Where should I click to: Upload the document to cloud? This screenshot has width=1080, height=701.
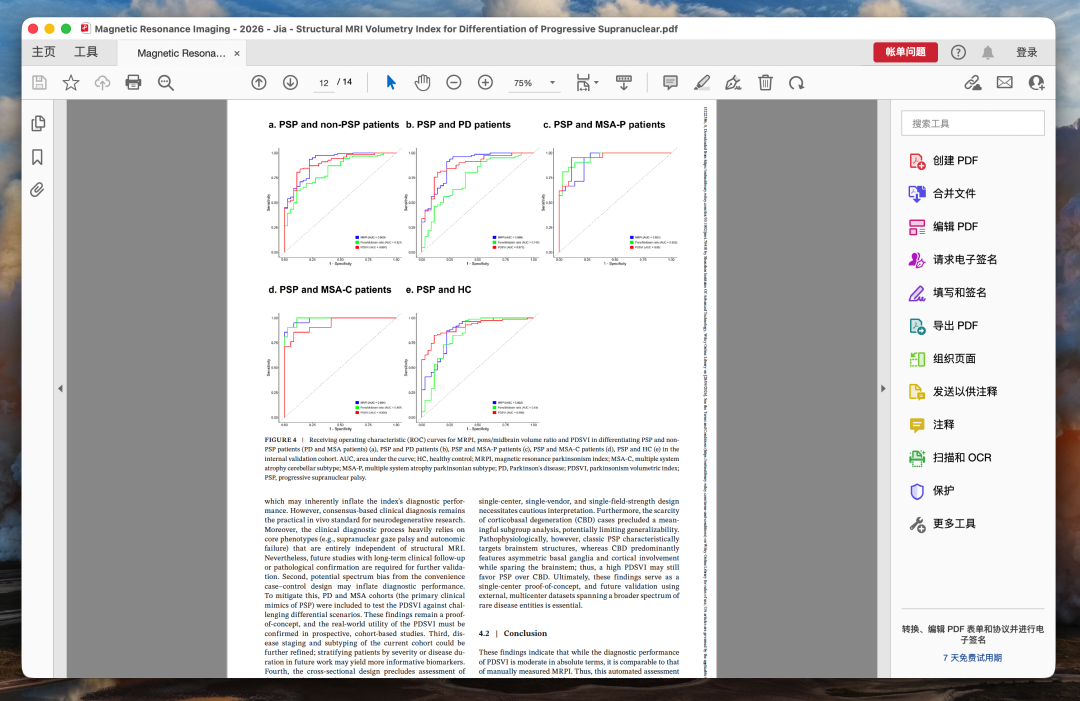pyautogui.click(x=102, y=83)
